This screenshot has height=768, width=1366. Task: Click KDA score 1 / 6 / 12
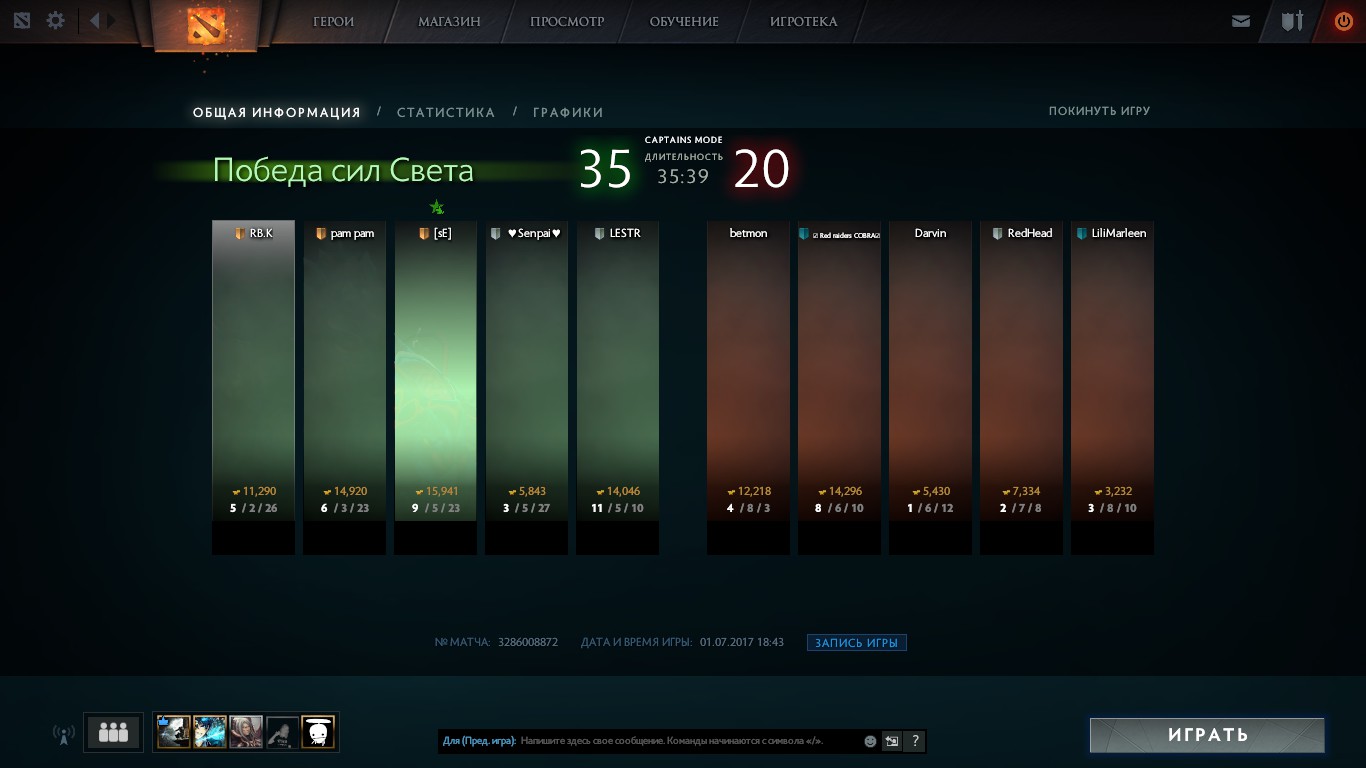930,508
